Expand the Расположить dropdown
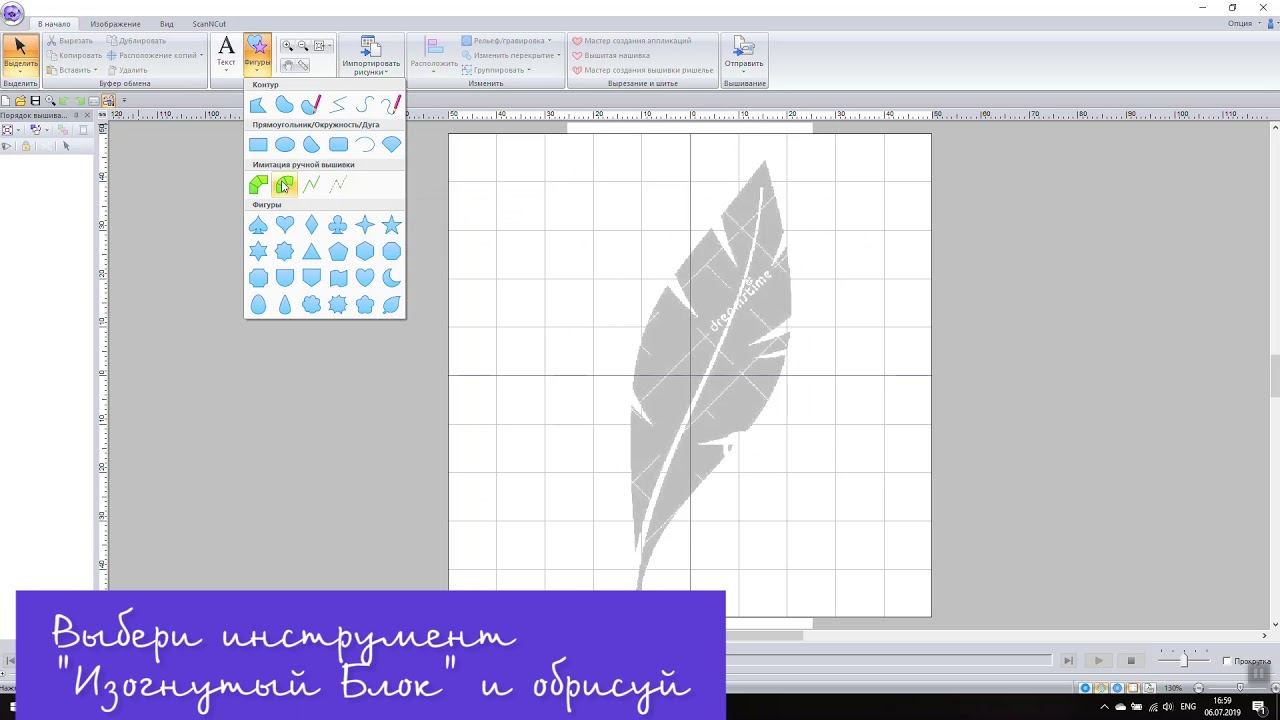The image size is (1280, 720). tap(434, 55)
